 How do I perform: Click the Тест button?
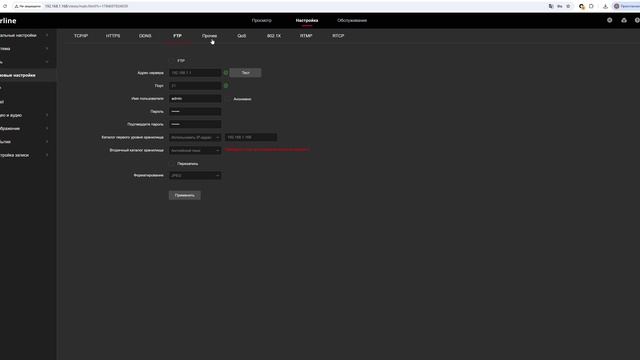coord(245,73)
